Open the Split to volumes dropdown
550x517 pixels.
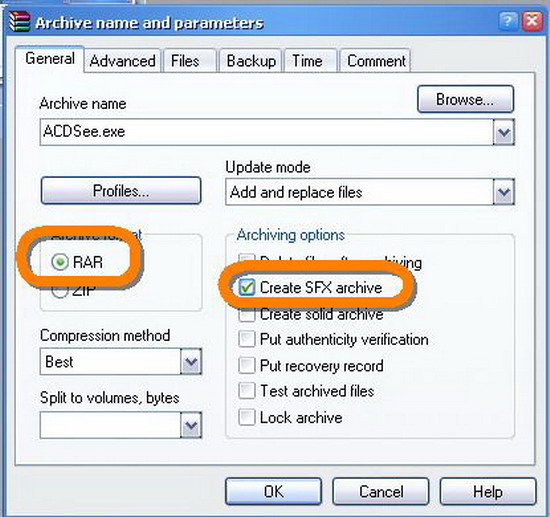click(x=191, y=425)
